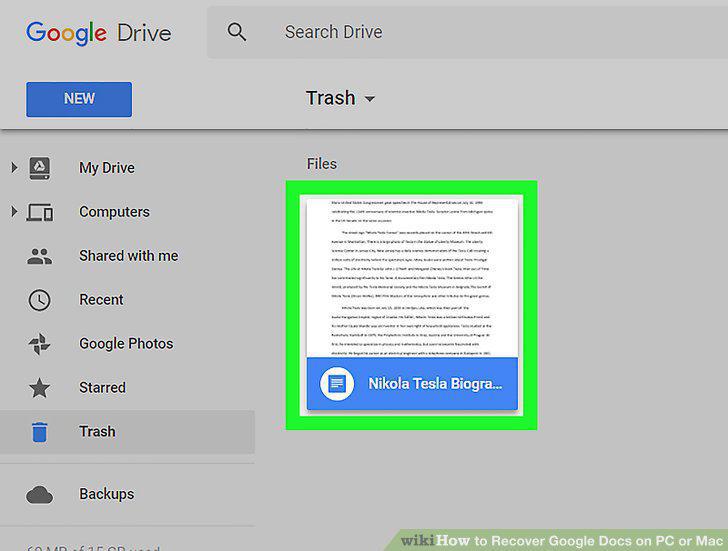The height and width of the screenshot is (551, 728).
Task: Select the Nikola Tesla Biography document thumbnail
Action: coord(412,305)
